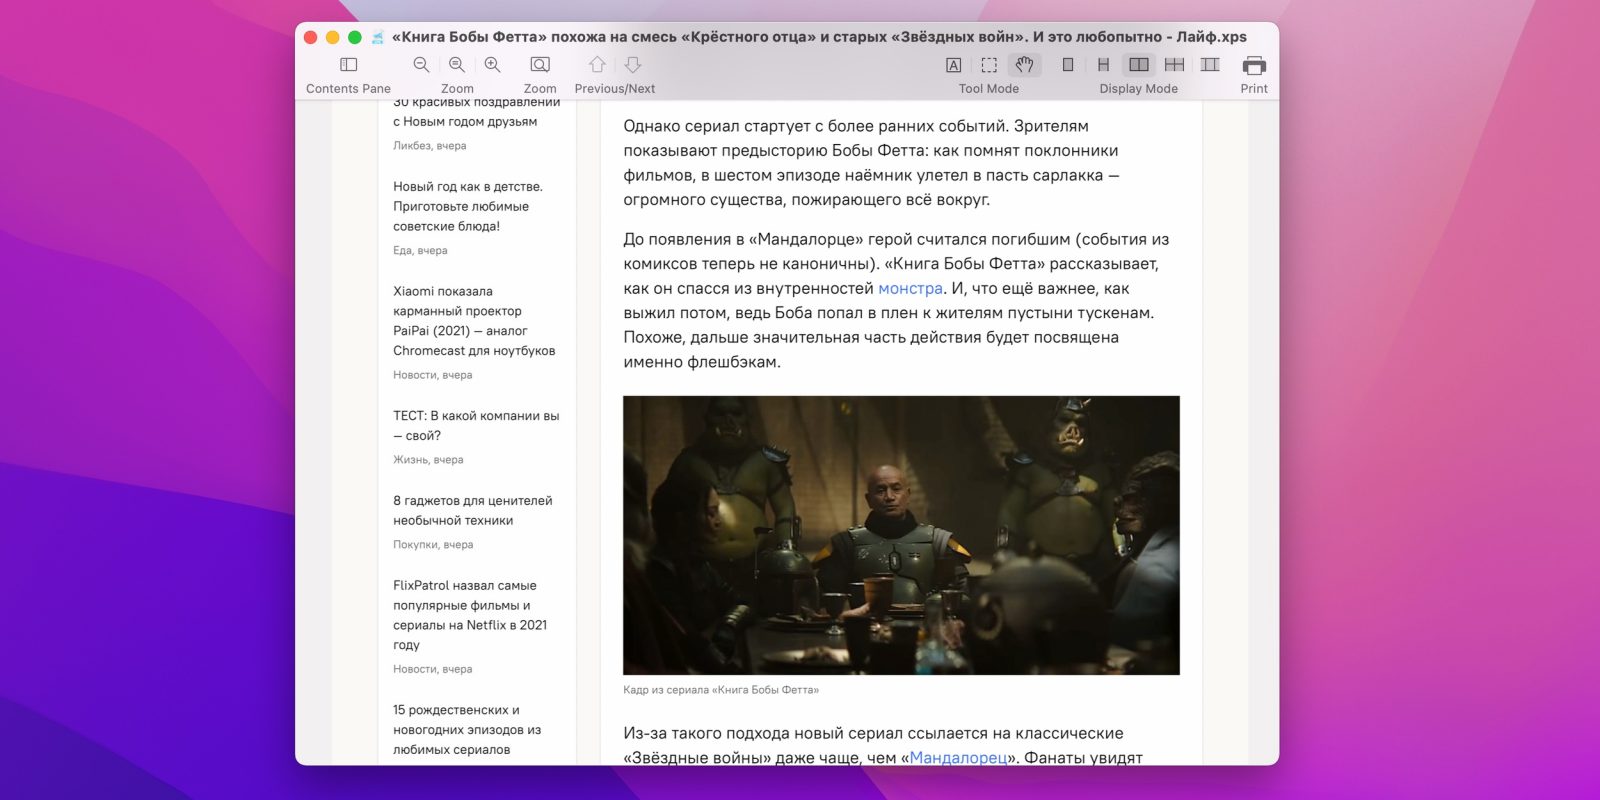Click the 'Tool Mode' toolbar label
Viewport: 1600px width, 800px height.
[x=989, y=89]
